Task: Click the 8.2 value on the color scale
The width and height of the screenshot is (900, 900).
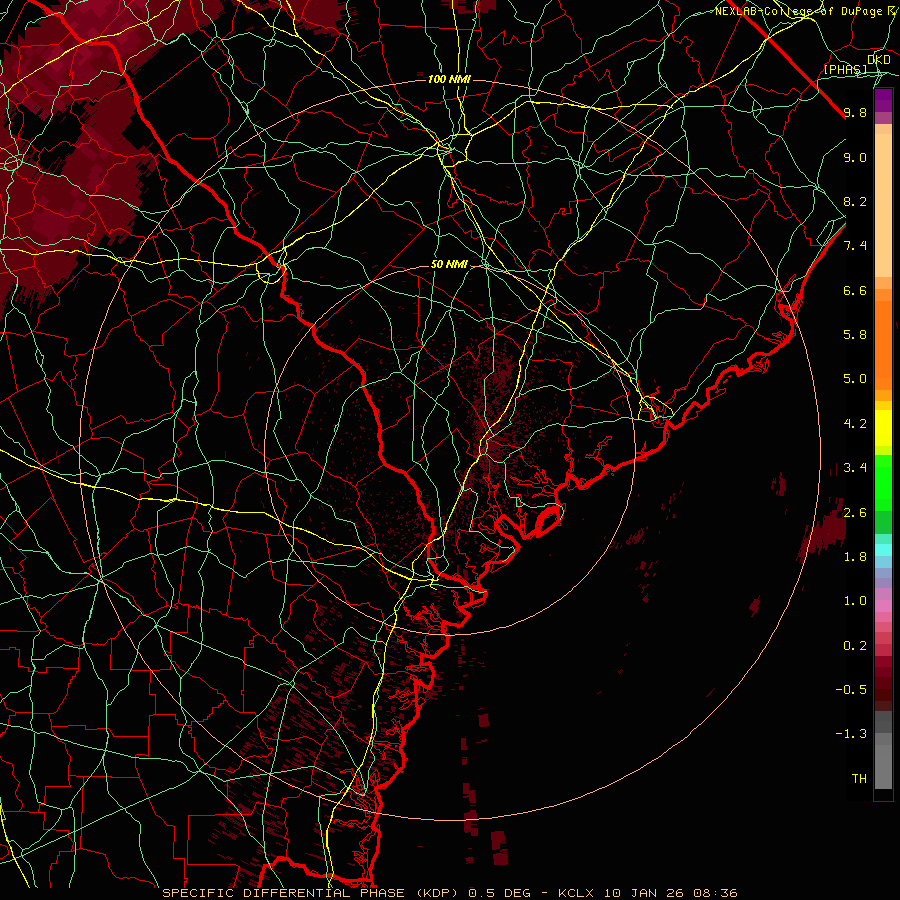Action: pos(855,201)
